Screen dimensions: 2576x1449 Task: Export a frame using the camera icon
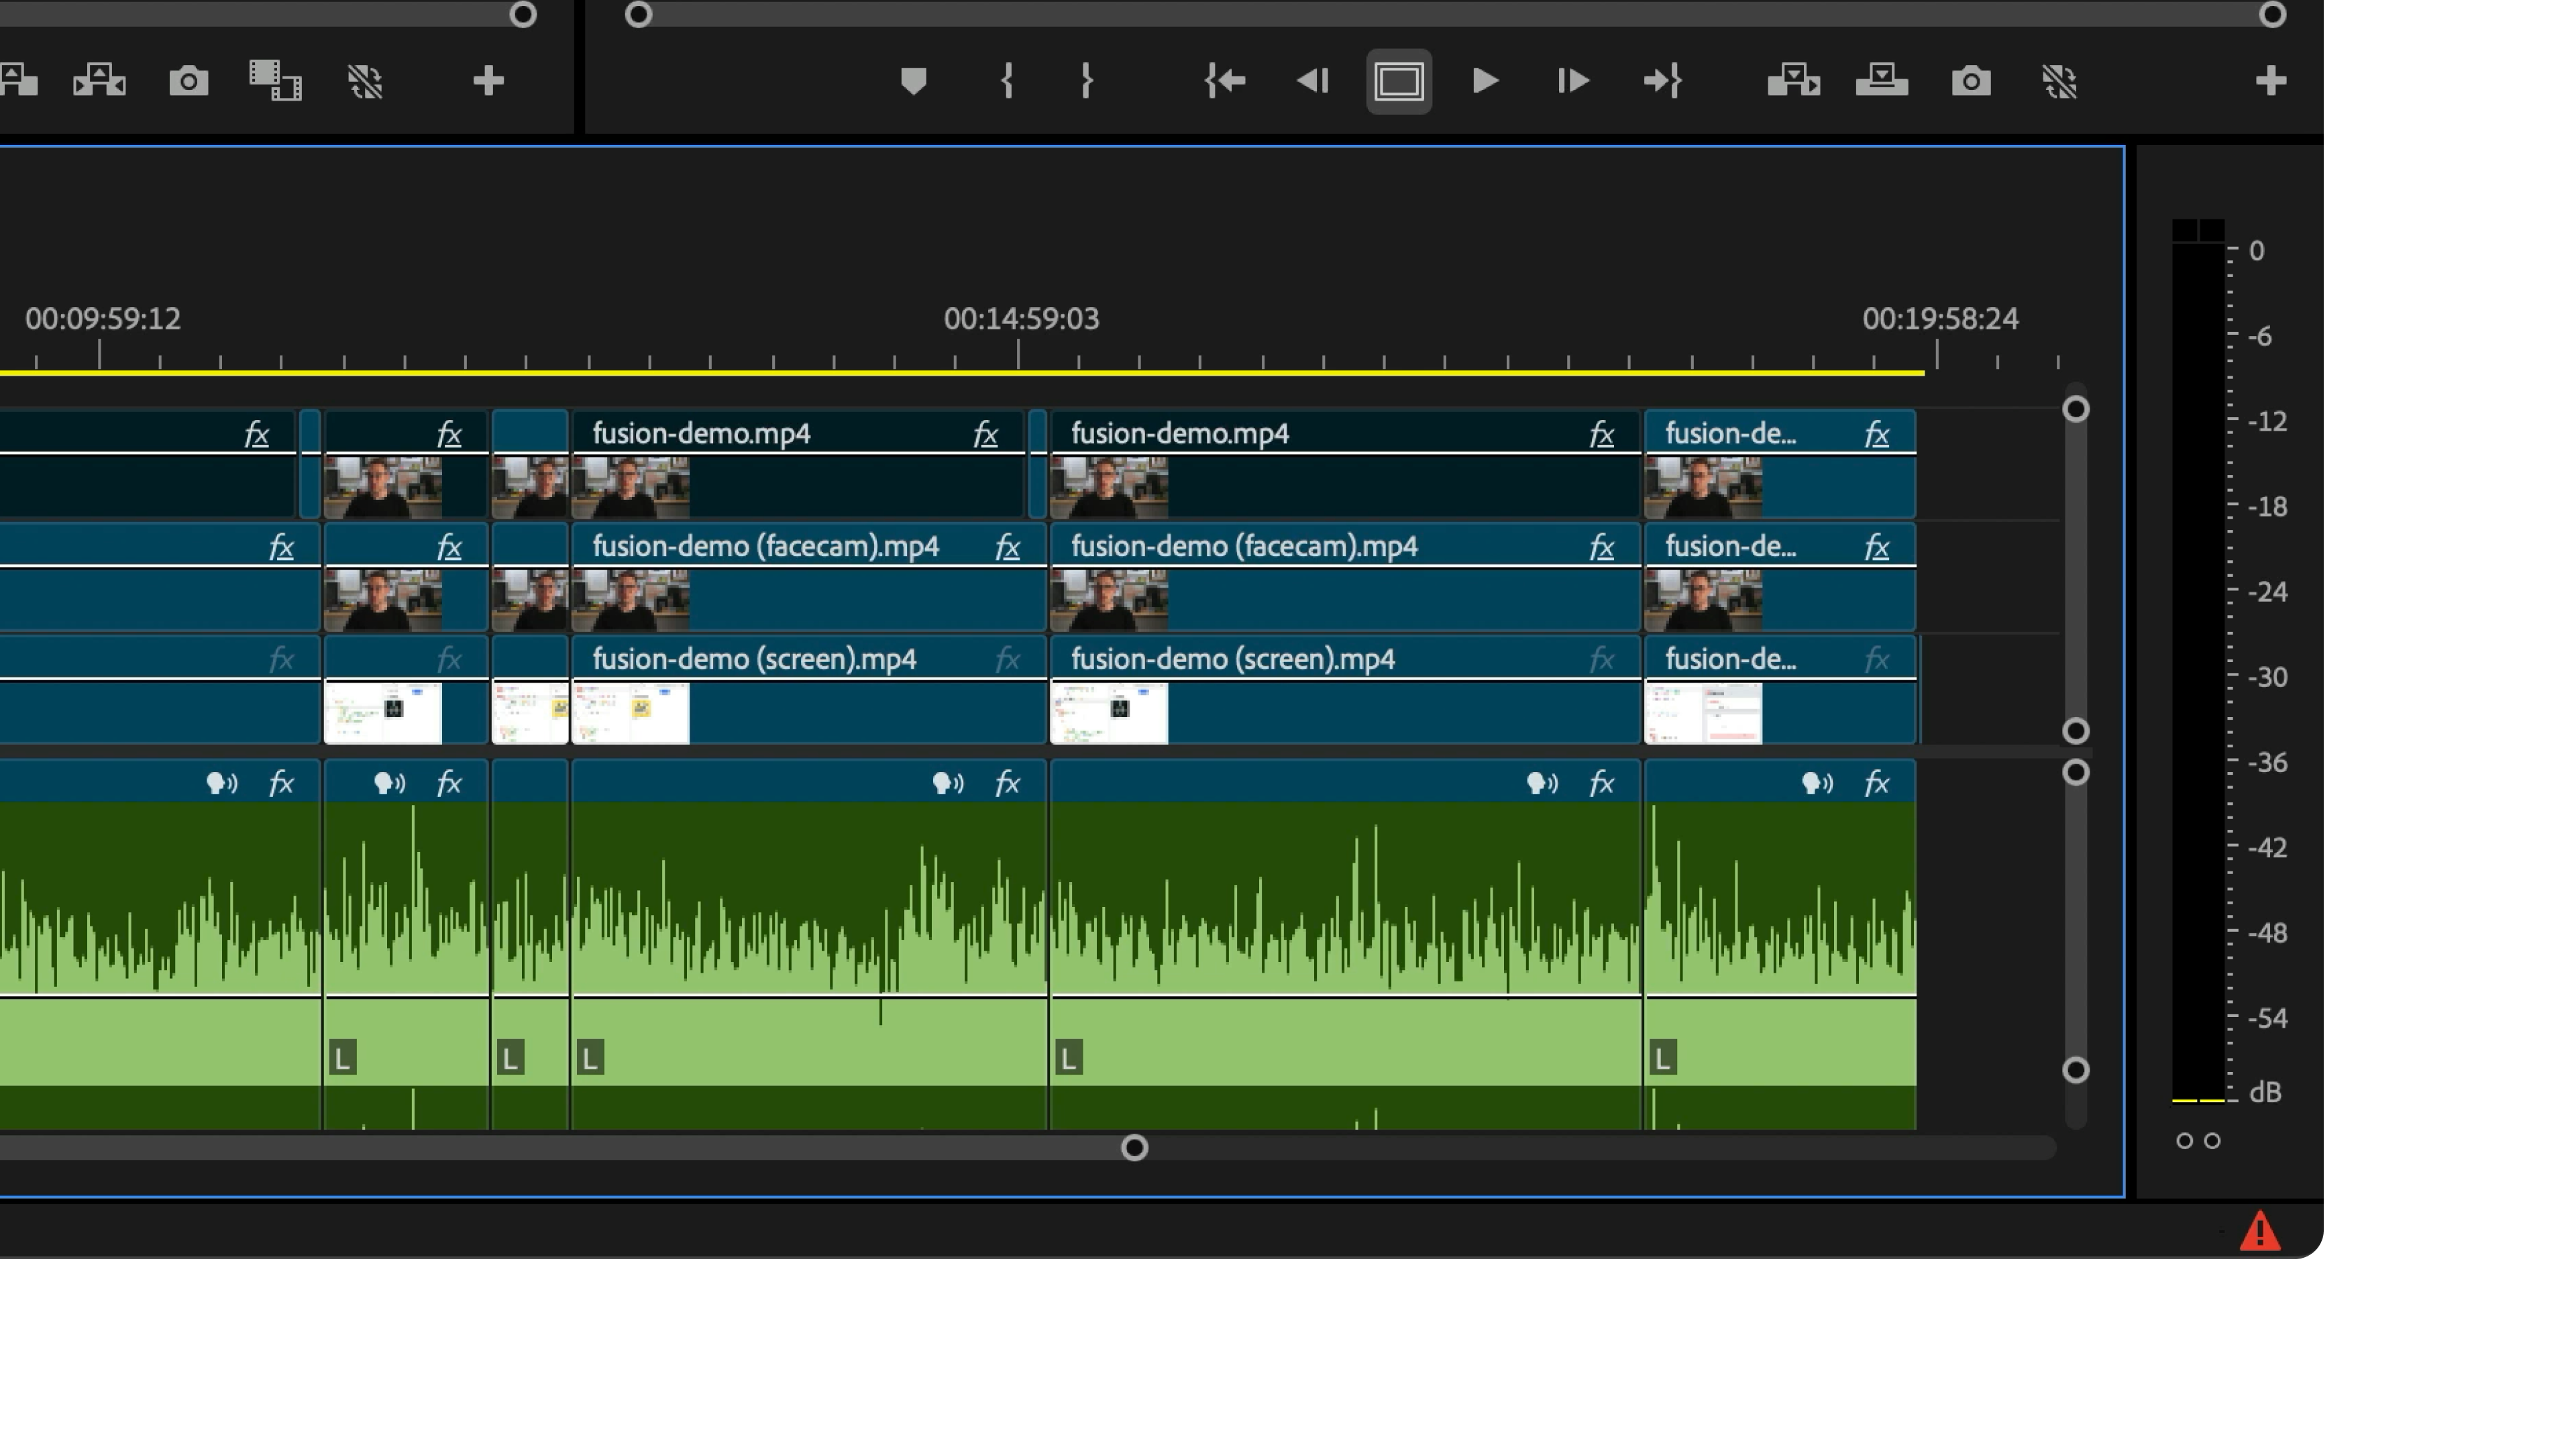tap(1970, 81)
